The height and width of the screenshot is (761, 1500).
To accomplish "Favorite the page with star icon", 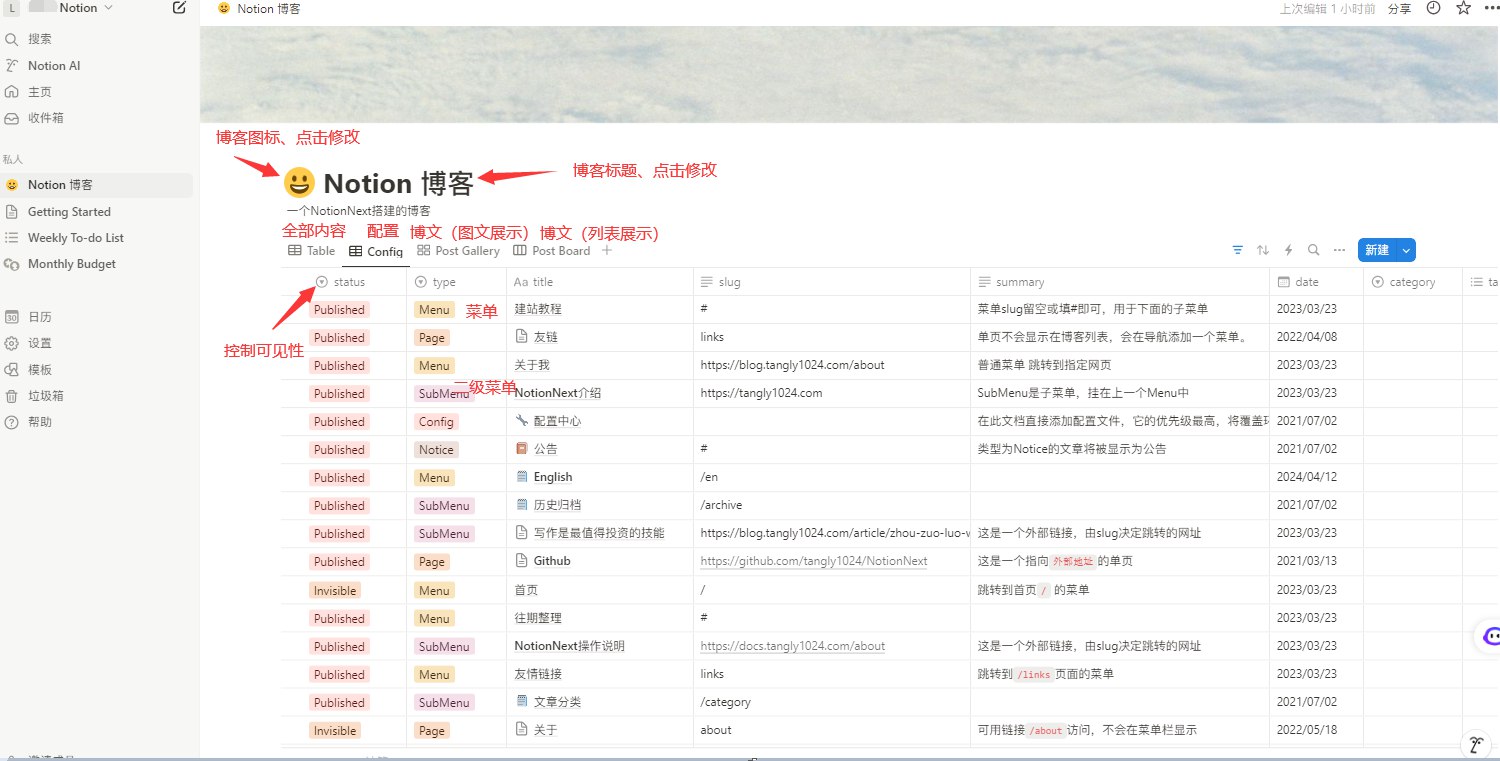I will 1463,8.
